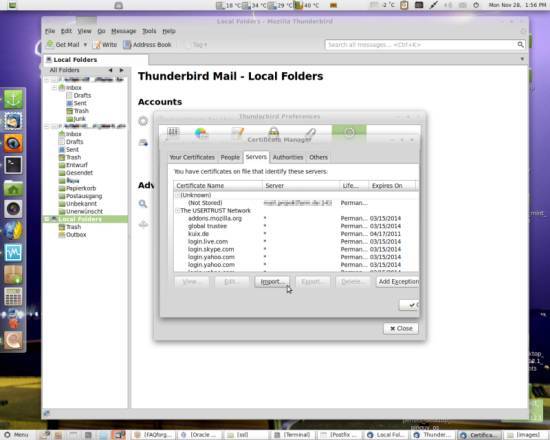Show previous folder view with left arrow
Viewport: 550px width, 440px height.
(x=110, y=70)
